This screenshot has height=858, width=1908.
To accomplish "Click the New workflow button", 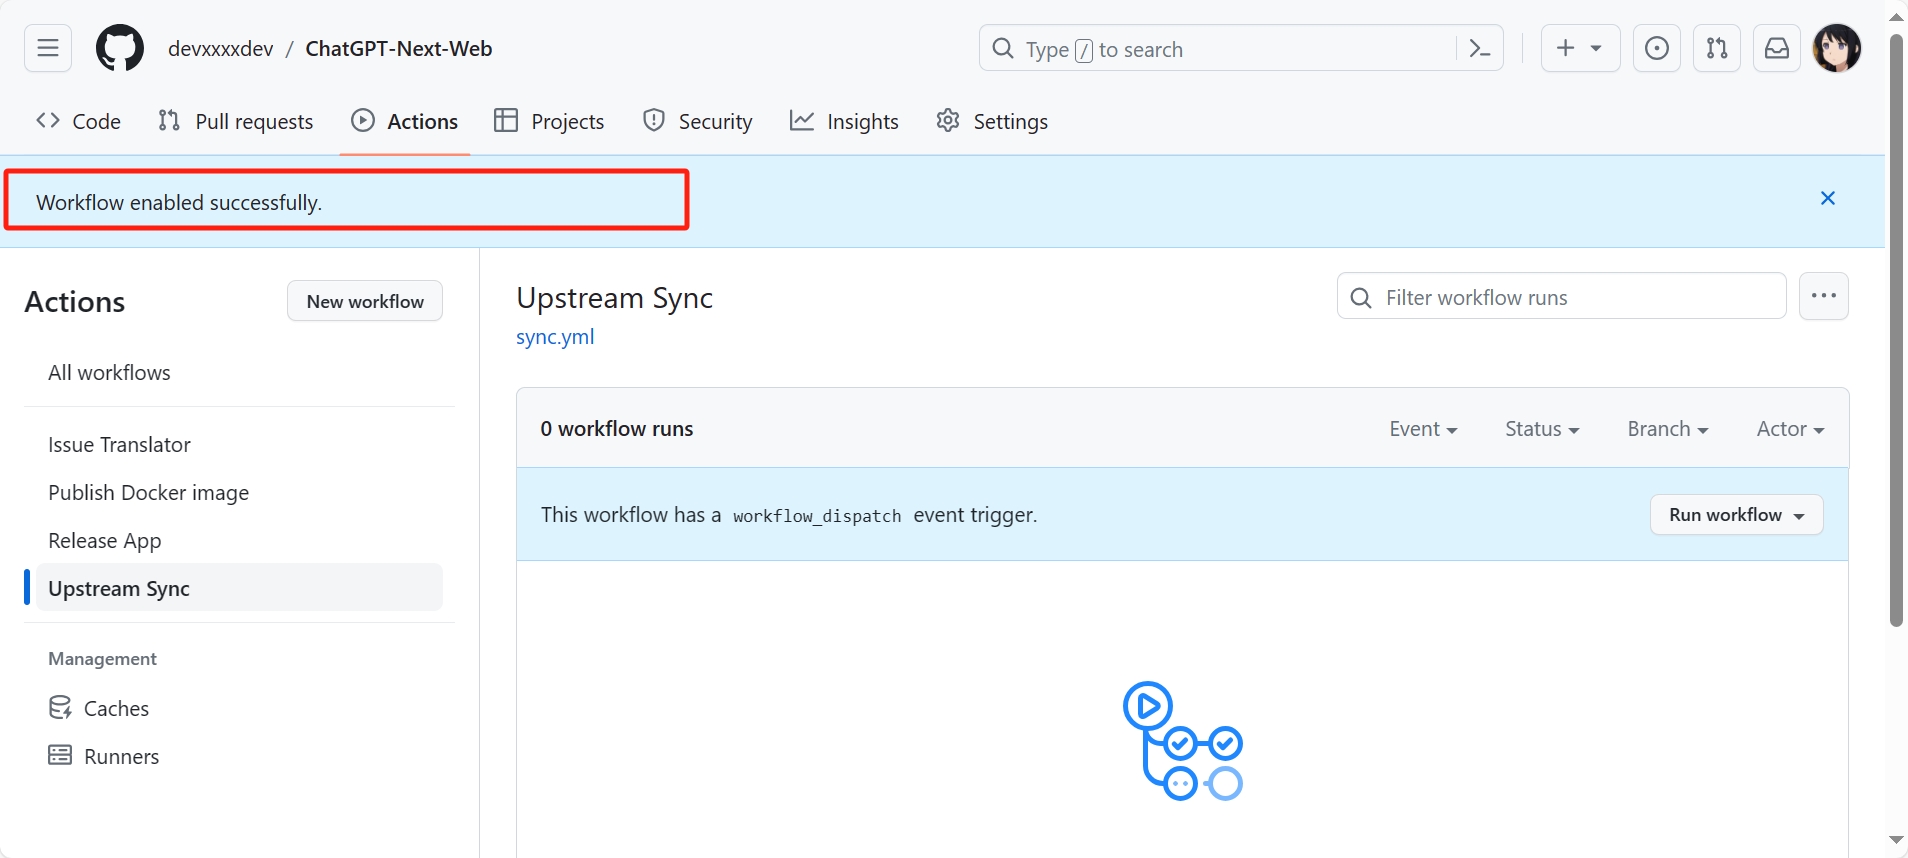I will point(365,301).
